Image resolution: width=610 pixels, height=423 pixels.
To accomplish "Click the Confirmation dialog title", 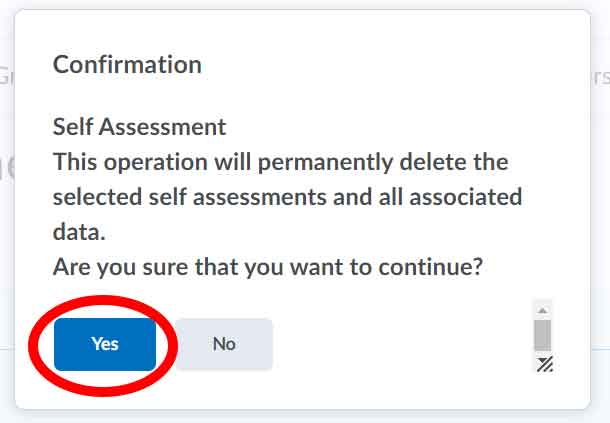I will [x=127, y=65].
